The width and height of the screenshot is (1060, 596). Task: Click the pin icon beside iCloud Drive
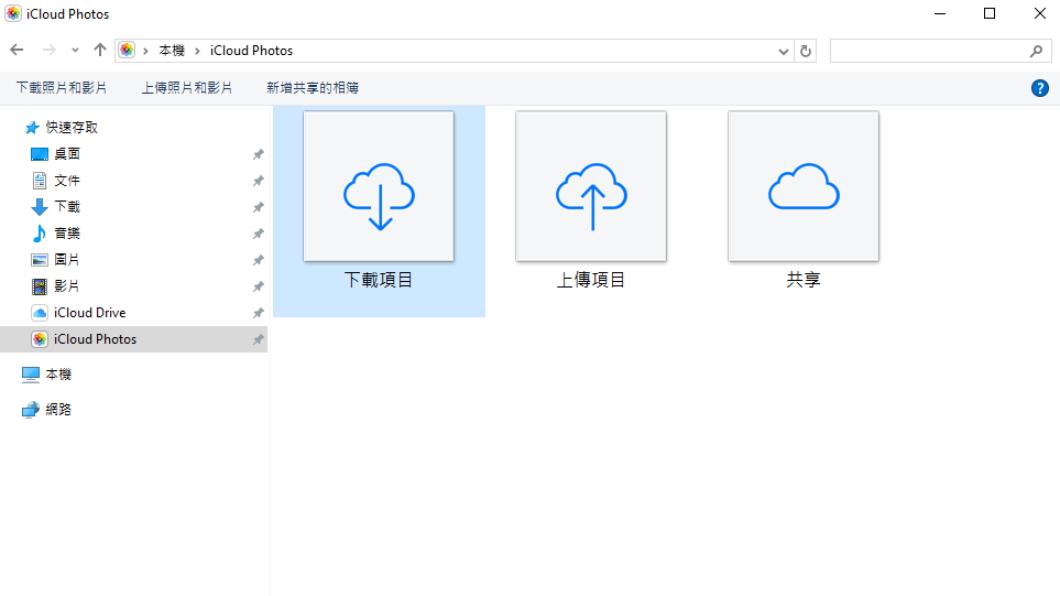click(258, 313)
